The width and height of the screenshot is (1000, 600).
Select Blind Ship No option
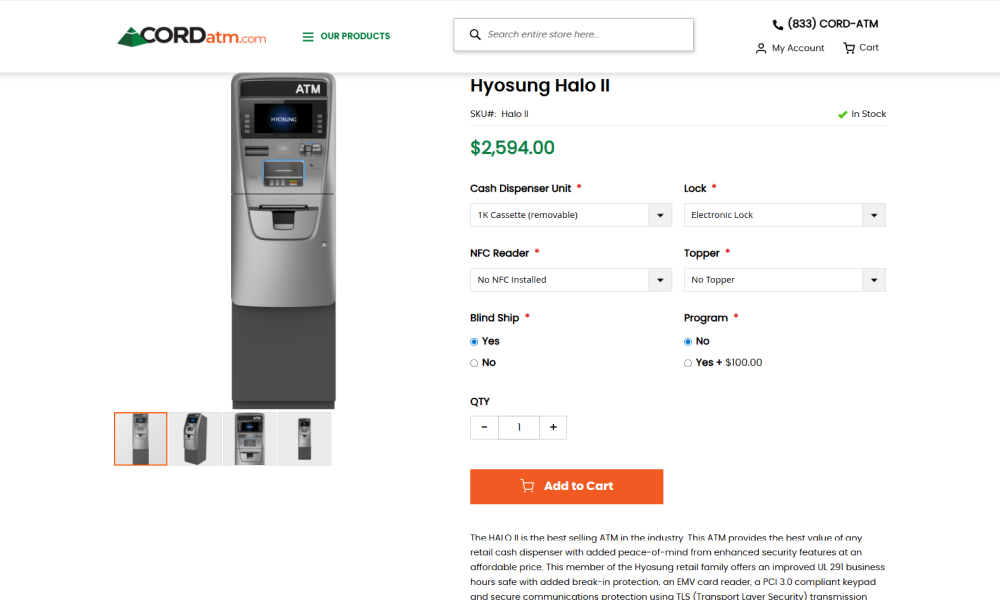point(475,363)
